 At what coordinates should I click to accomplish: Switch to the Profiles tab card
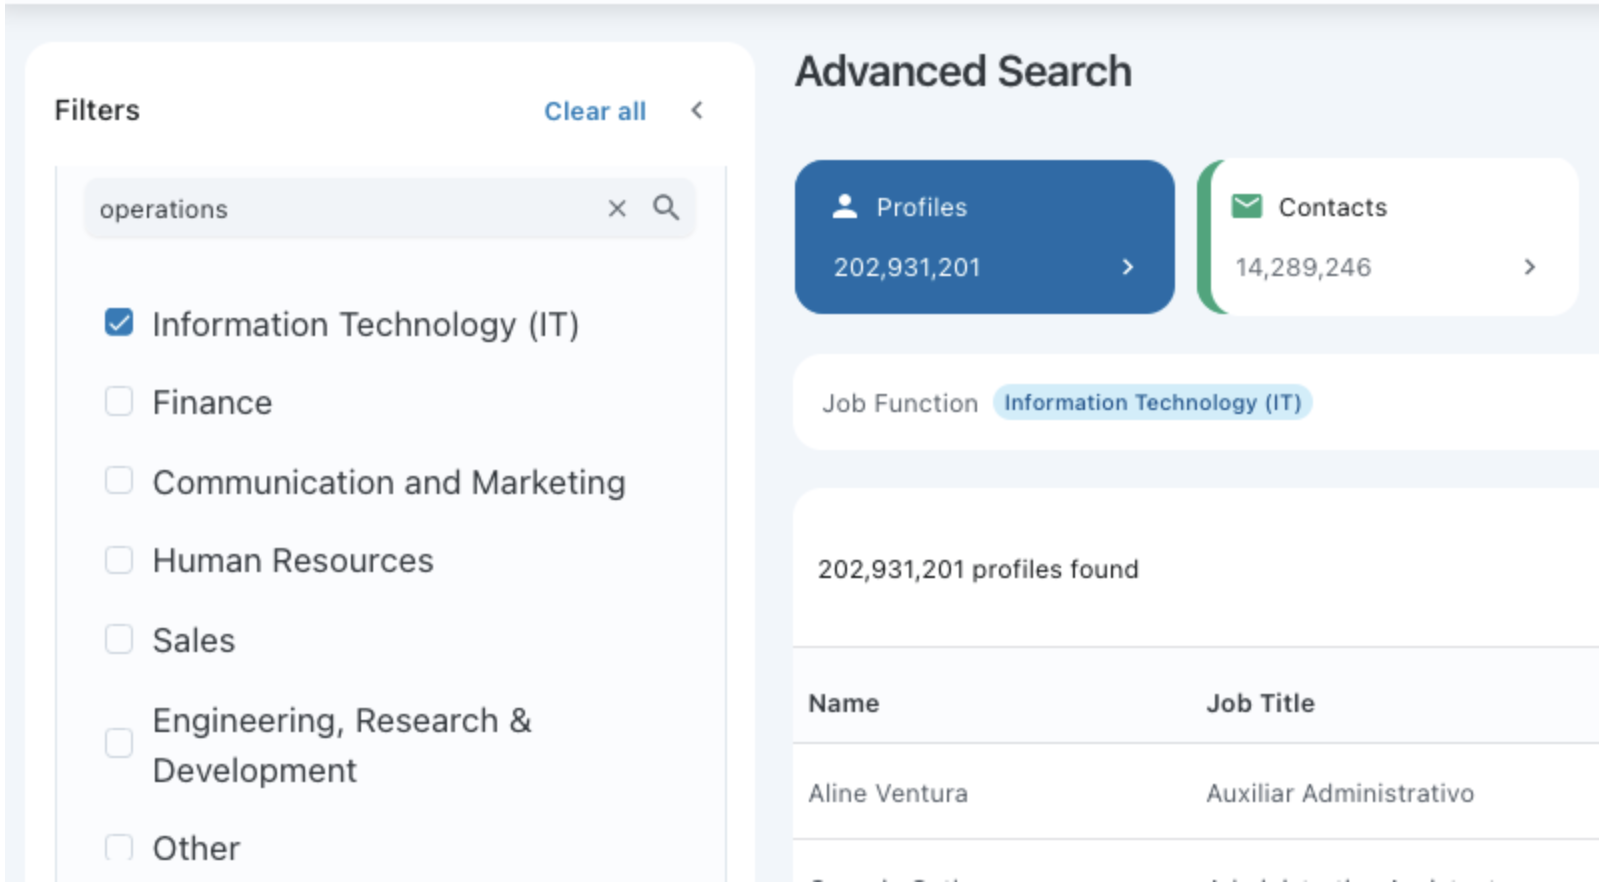[x=984, y=237]
